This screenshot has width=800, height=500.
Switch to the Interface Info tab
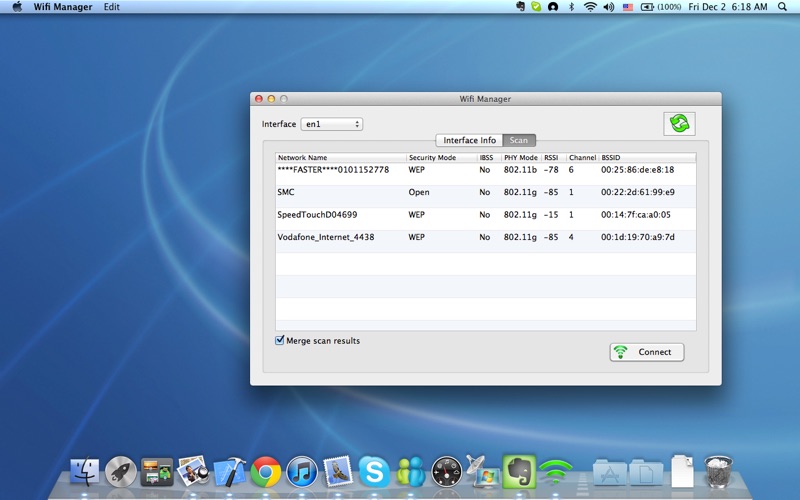[x=469, y=140]
